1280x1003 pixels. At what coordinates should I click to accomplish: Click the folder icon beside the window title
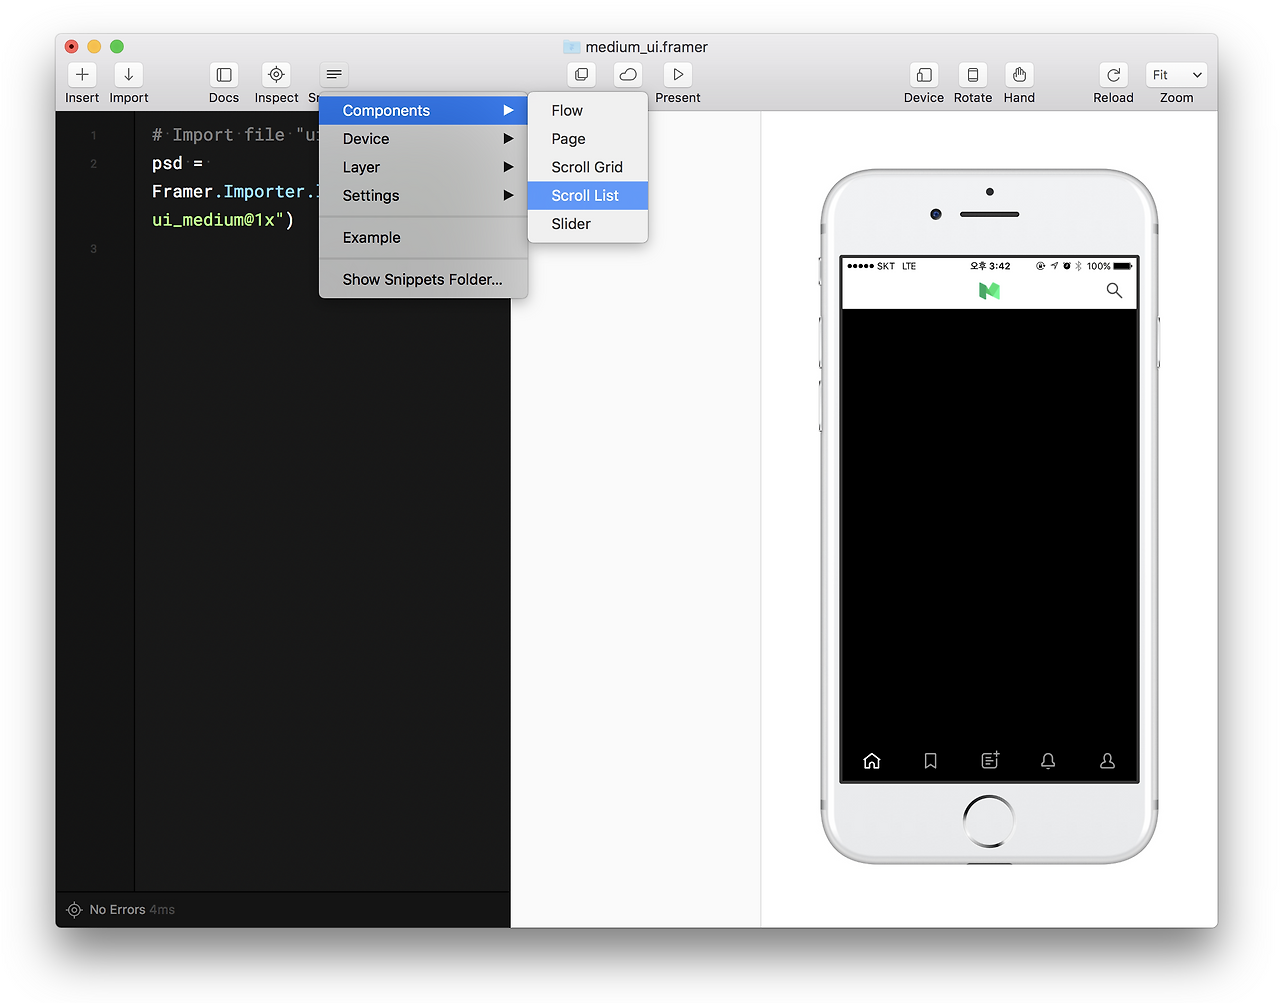pyautogui.click(x=572, y=47)
